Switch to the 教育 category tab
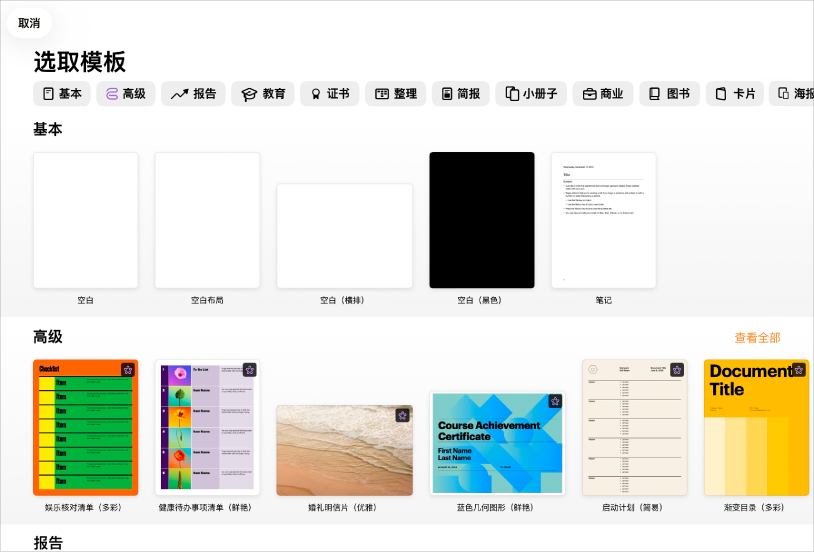 [263, 94]
